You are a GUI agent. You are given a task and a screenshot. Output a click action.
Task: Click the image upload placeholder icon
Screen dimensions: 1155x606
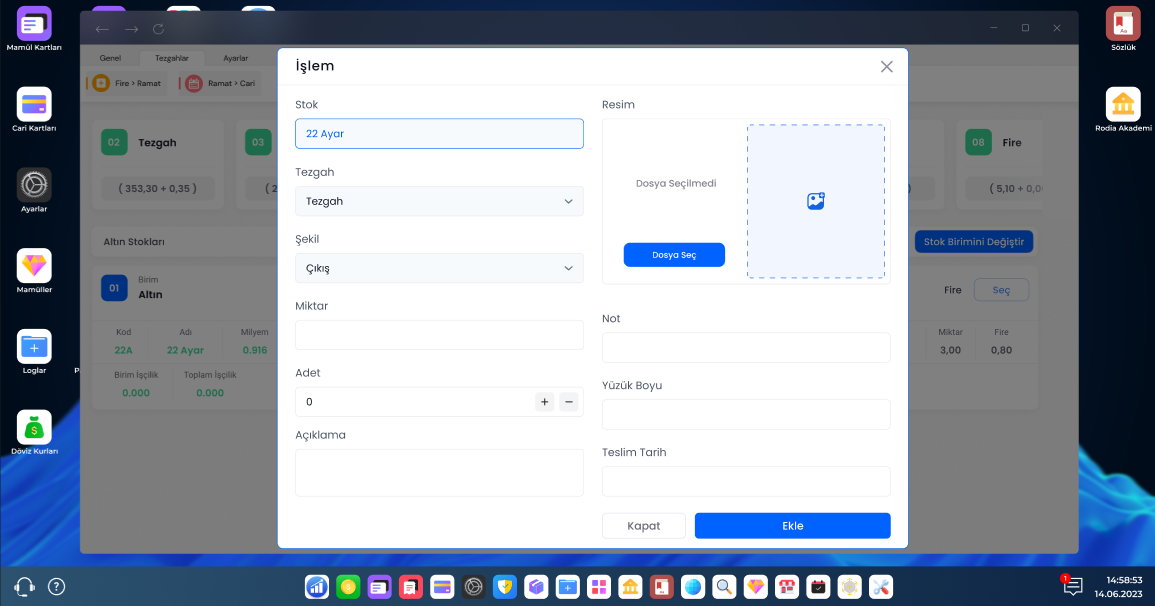tap(815, 201)
